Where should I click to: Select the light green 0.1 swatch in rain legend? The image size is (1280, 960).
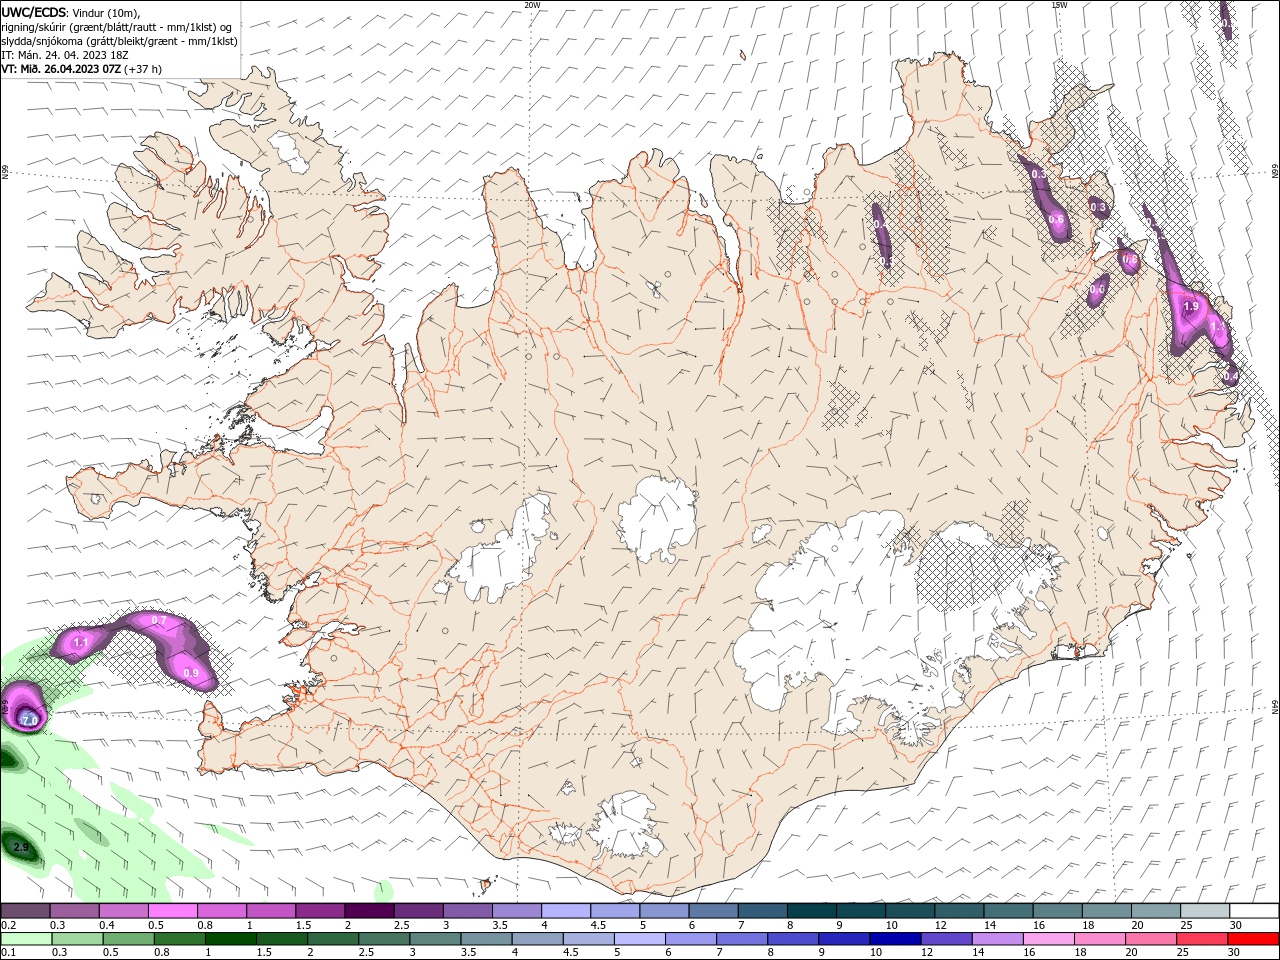(x=25, y=939)
